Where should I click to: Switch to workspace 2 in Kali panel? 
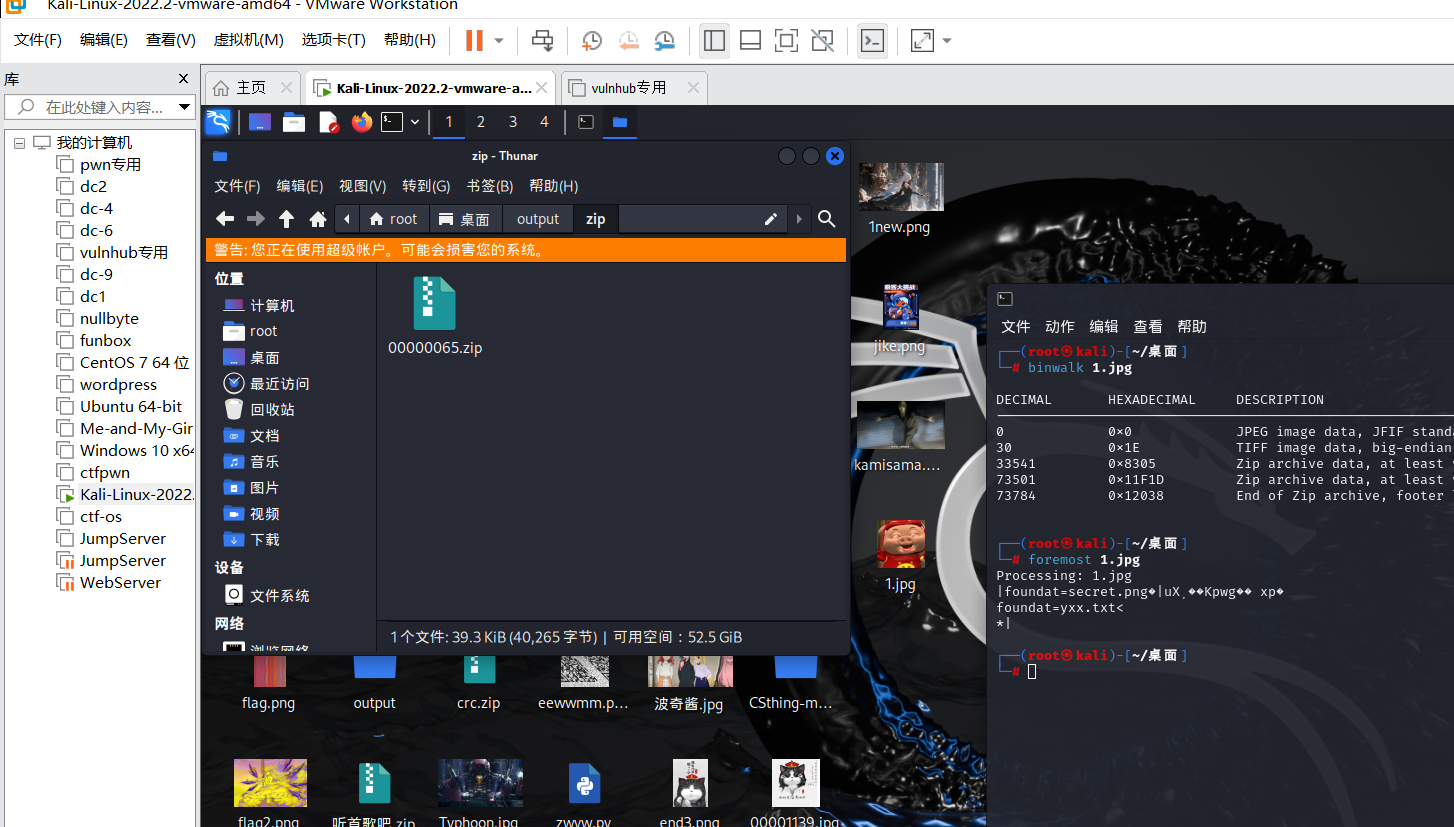click(x=481, y=122)
